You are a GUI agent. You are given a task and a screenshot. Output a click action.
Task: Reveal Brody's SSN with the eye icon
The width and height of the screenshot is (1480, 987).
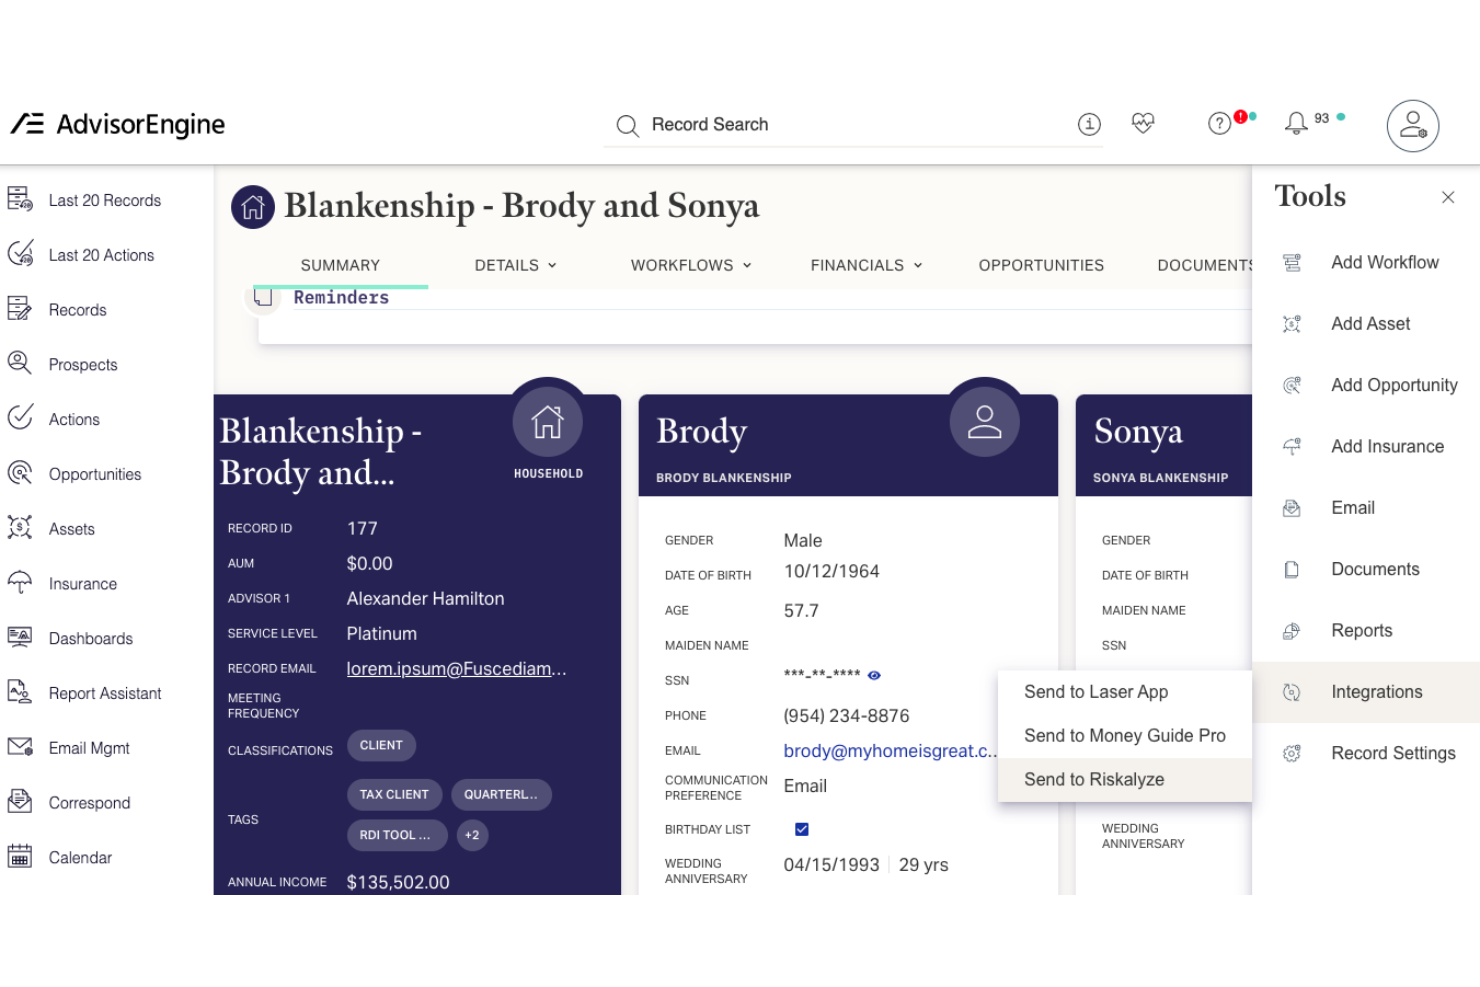pos(874,675)
